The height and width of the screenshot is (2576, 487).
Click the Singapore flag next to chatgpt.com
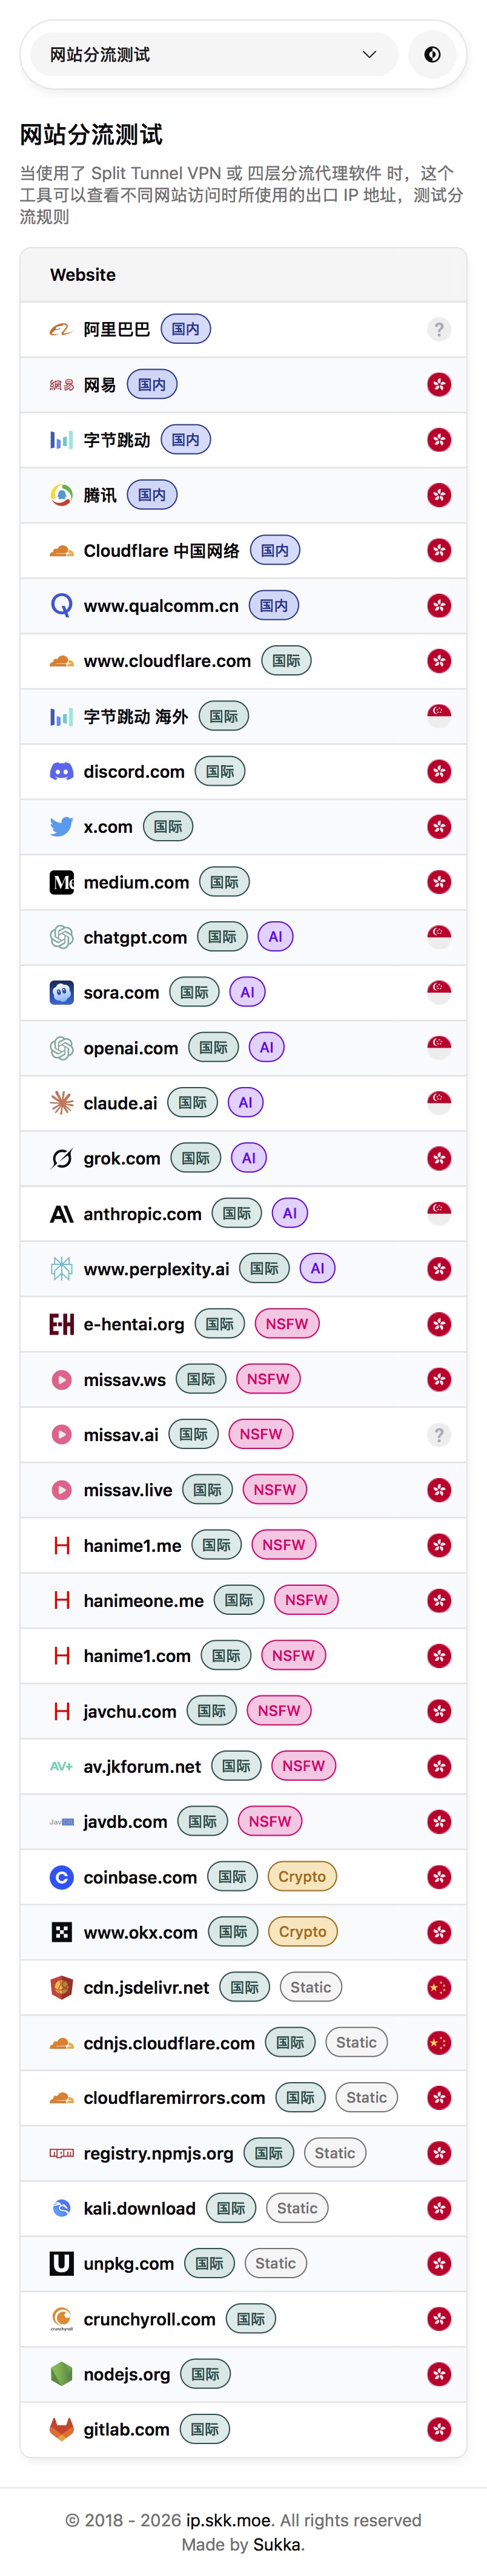coord(438,936)
